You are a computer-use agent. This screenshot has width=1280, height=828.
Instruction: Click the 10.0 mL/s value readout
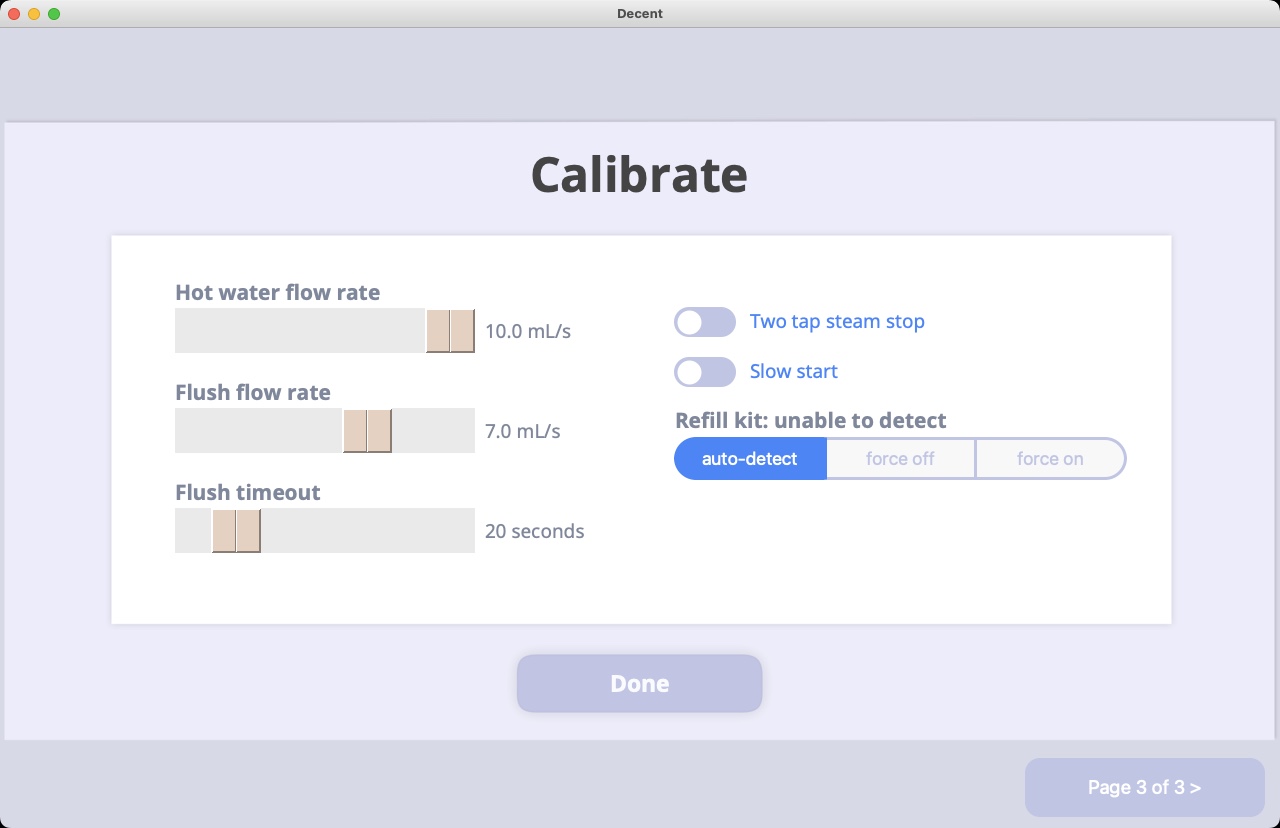528,331
